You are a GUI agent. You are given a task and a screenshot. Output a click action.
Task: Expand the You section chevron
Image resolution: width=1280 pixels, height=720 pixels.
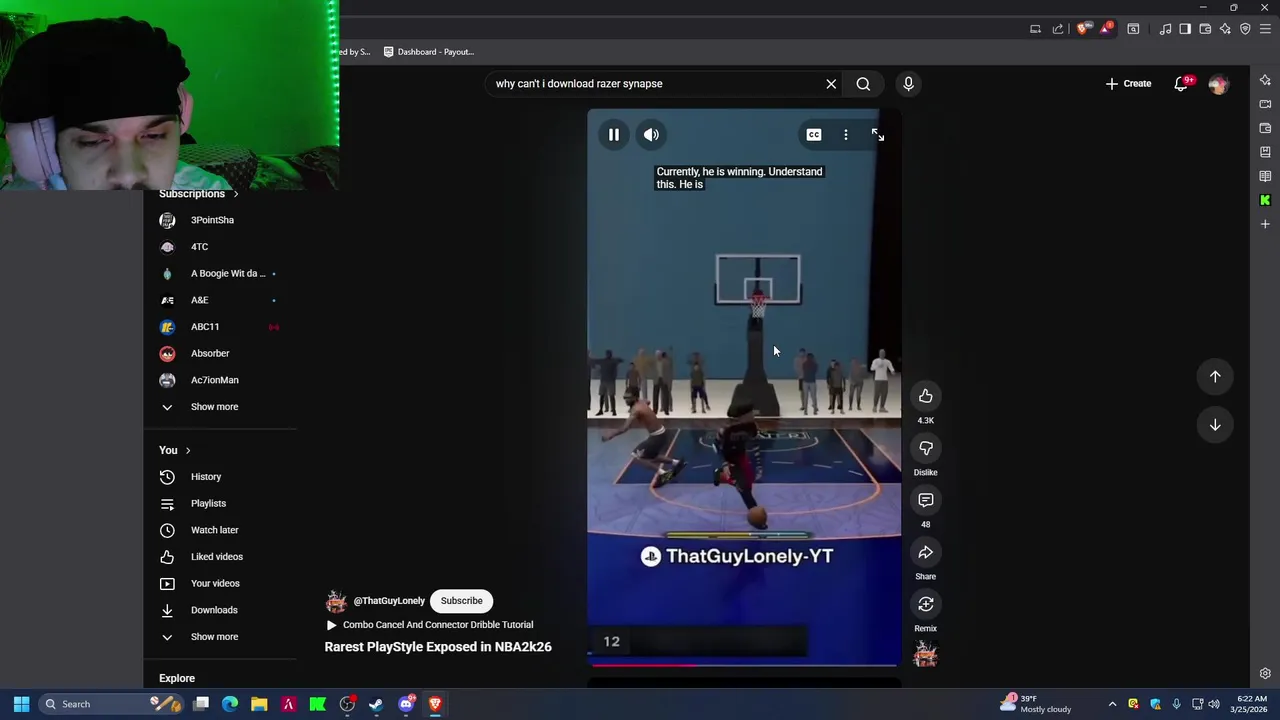(187, 451)
